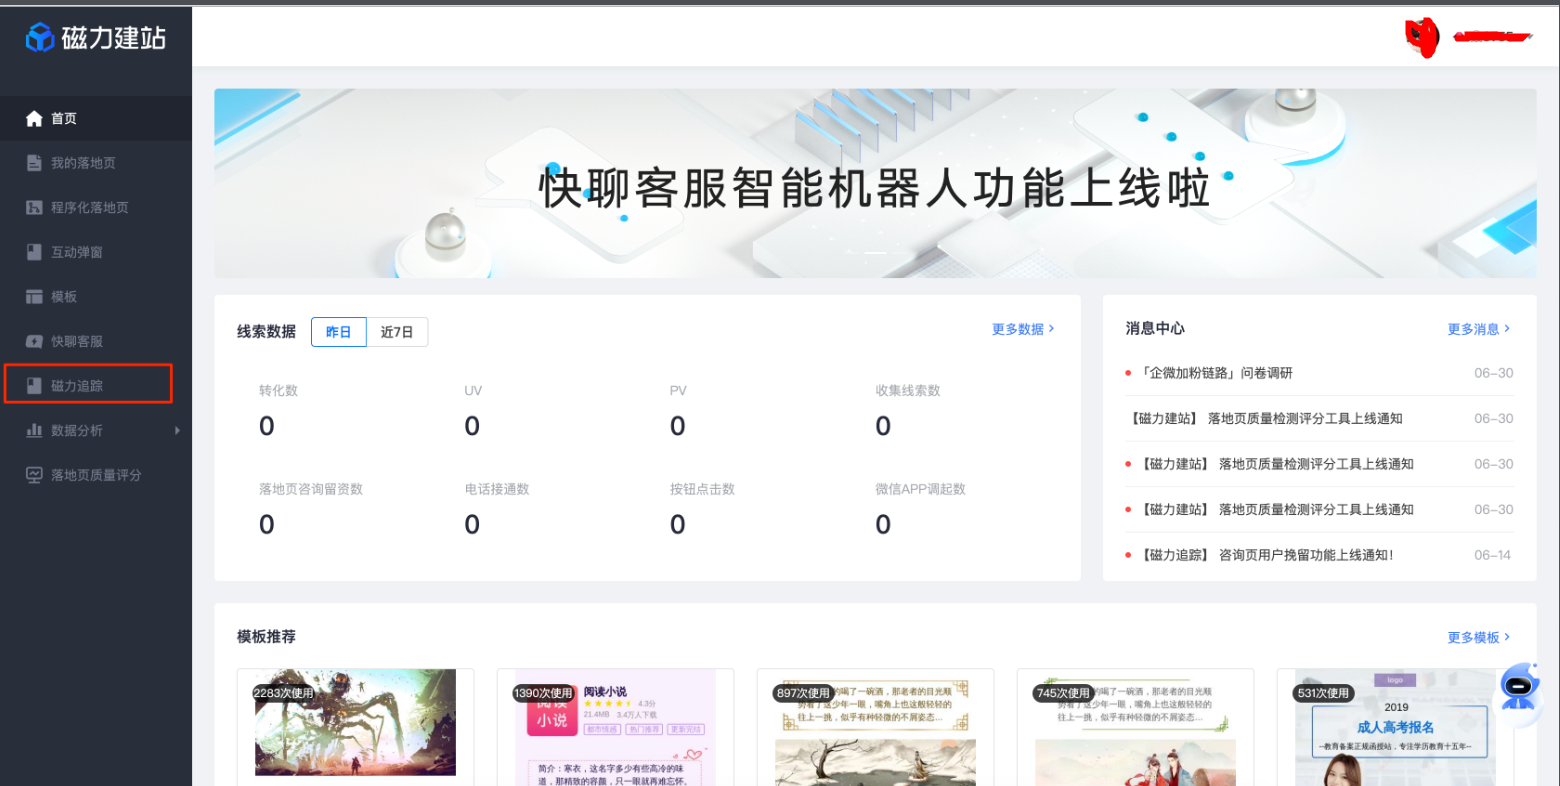Image resolution: width=1560 pixels, height=786 pixels.
Task: Open 更多数据 with its chevron
Action: click(x=1022, y=328)
